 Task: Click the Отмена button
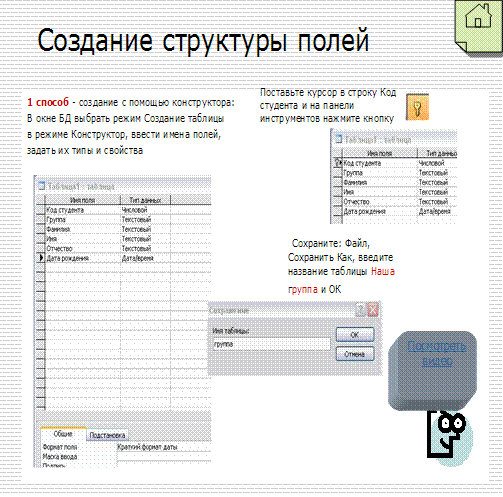(x=355, y=354)
